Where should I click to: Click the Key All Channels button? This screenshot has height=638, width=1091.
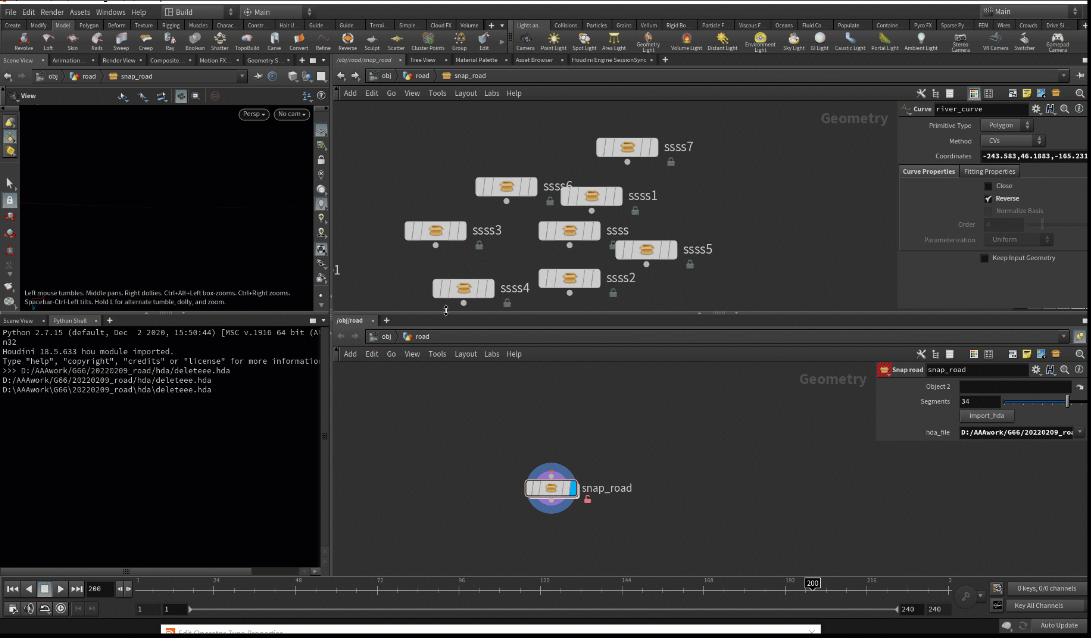point(1043,605)
